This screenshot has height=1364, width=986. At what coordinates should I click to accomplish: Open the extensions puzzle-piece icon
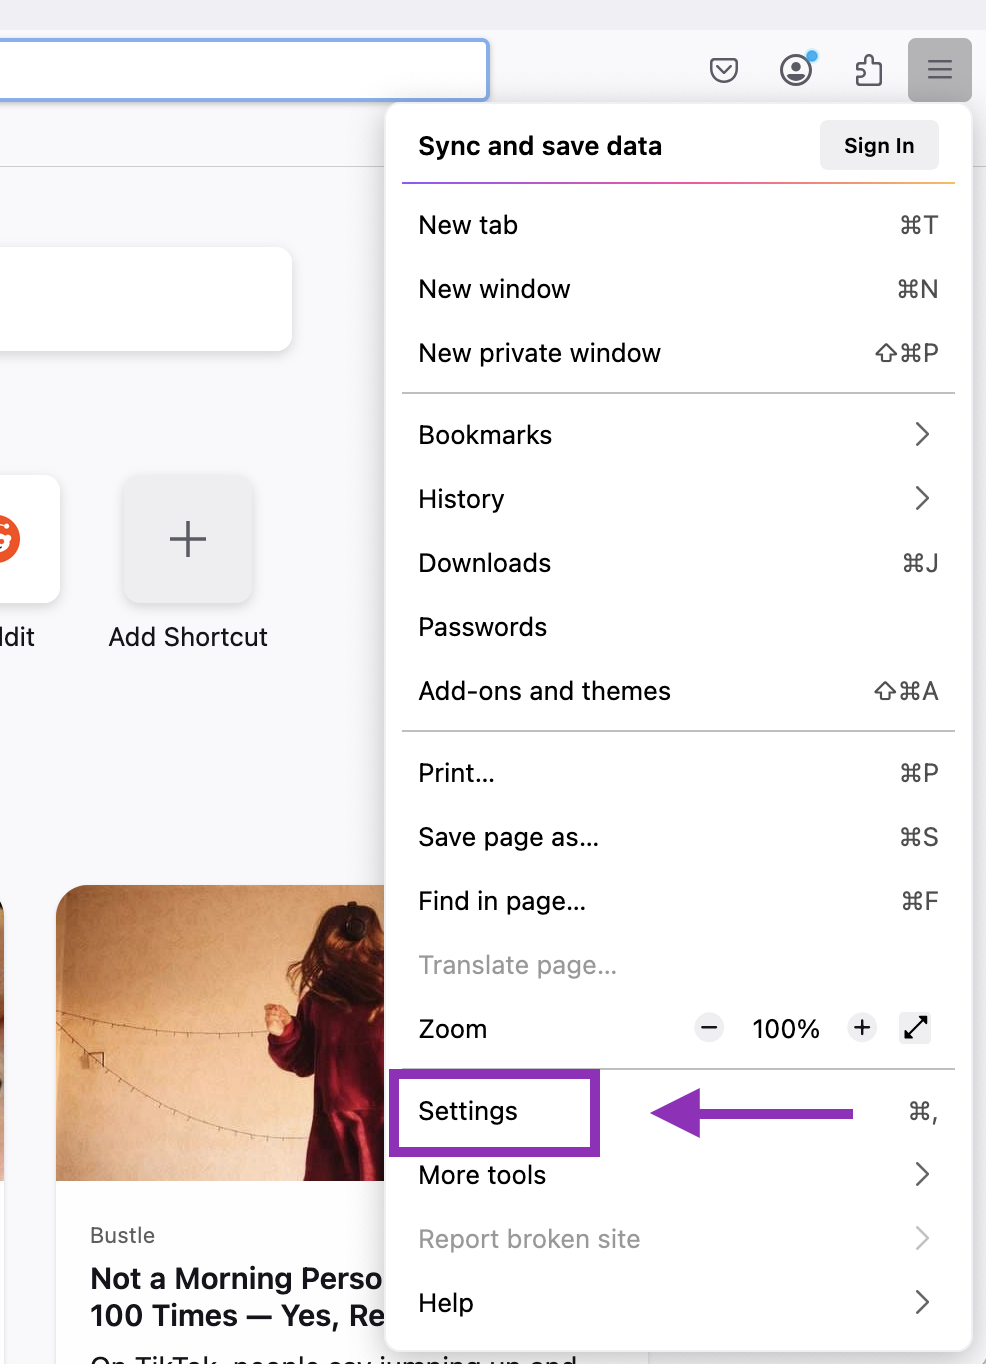click(868, 70)
